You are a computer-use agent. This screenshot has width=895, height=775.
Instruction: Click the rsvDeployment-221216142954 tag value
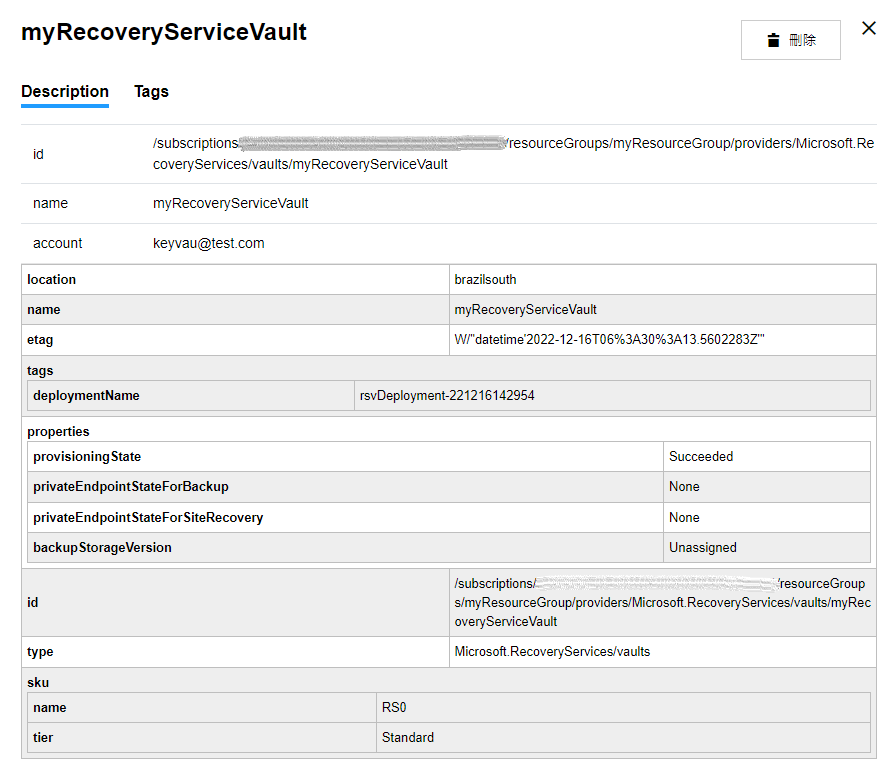coord(447,395)
